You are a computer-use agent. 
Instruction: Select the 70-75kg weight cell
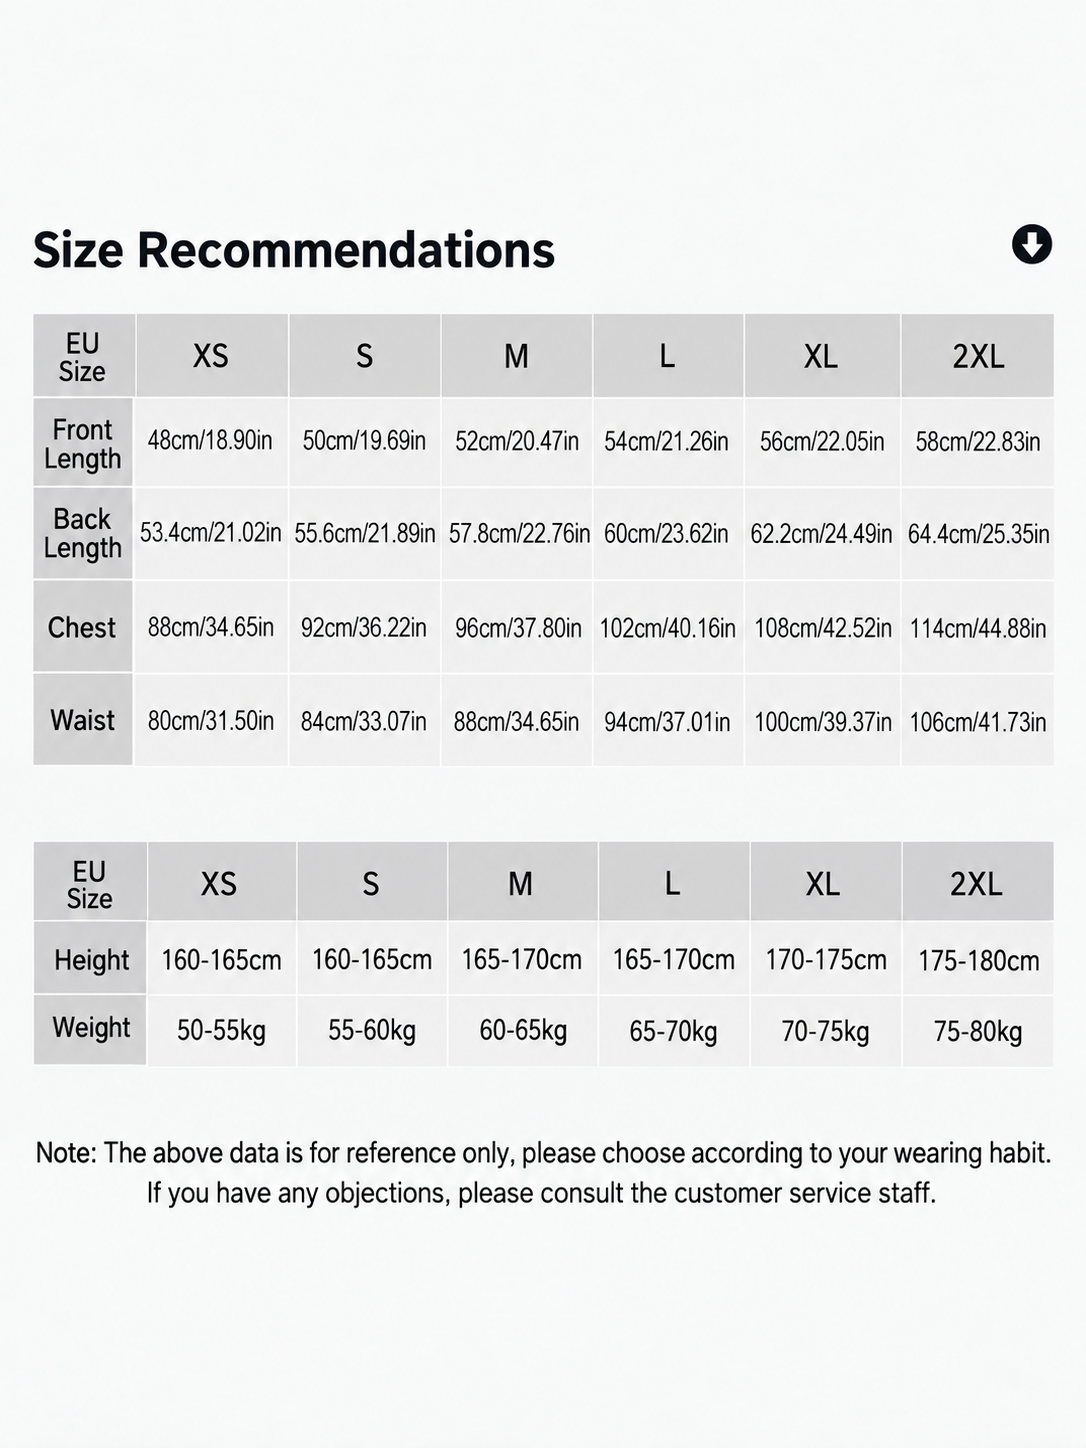tap(825, 1031)
